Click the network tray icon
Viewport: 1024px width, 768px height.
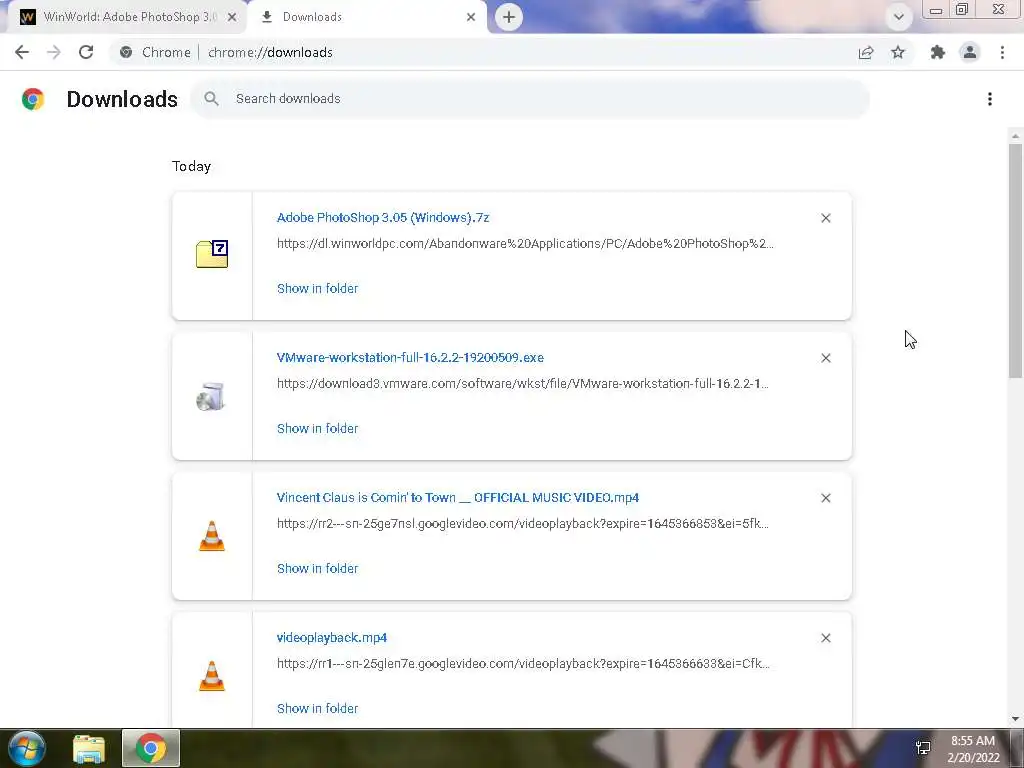923,748
